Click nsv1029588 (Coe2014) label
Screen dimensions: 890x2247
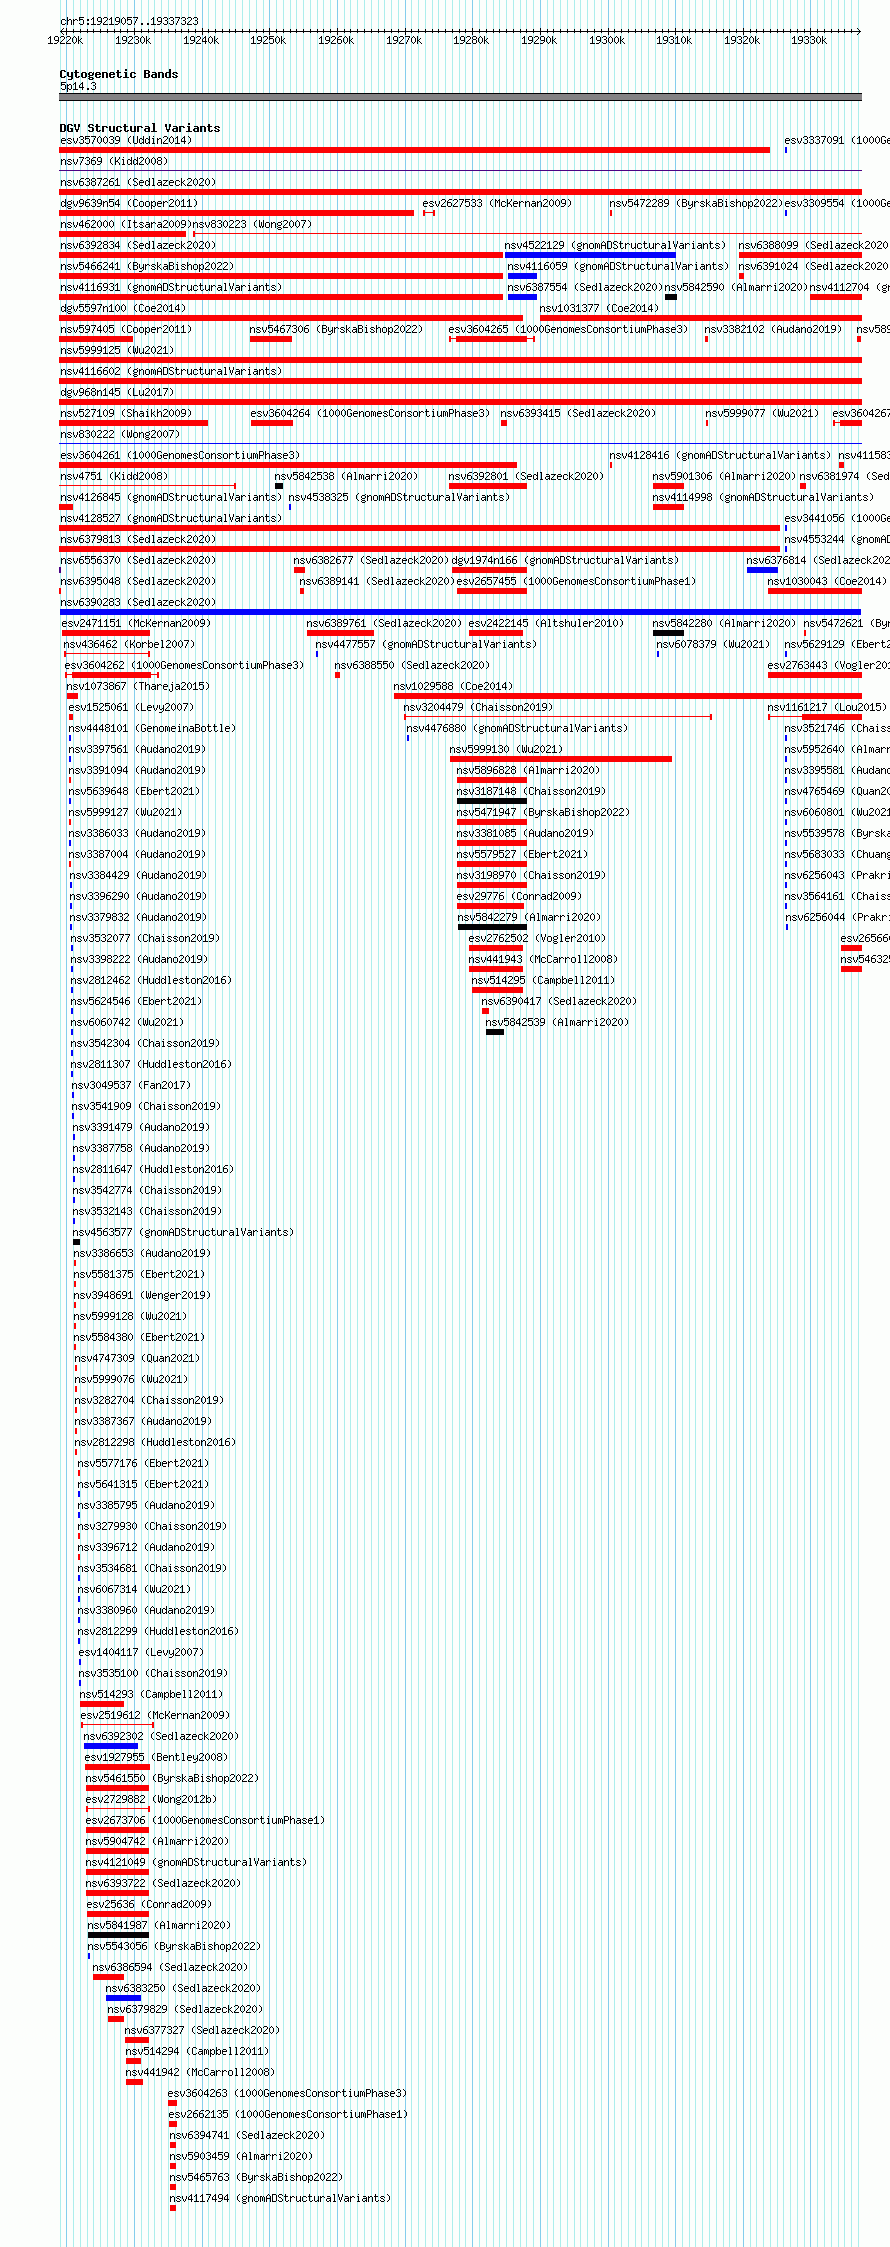(x=453, y=686)
